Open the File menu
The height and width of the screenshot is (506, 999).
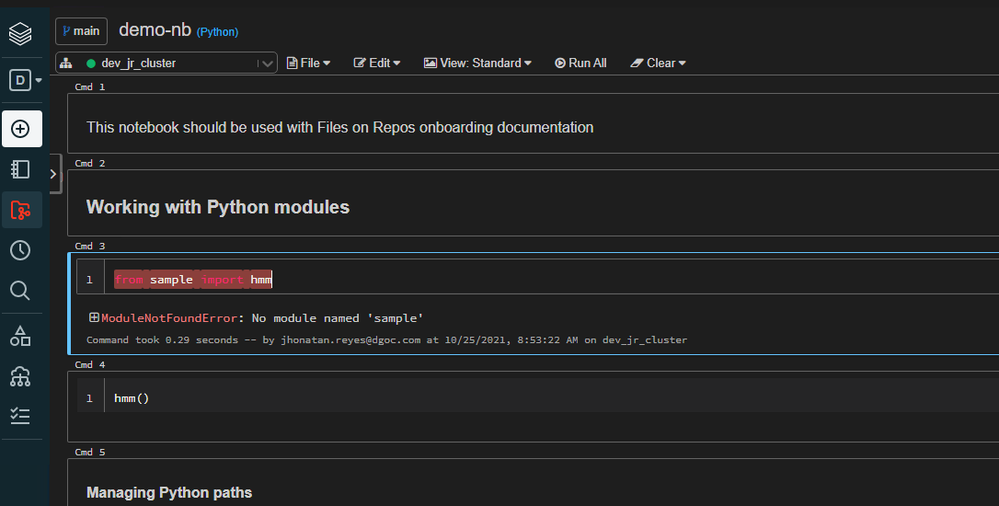309,63
